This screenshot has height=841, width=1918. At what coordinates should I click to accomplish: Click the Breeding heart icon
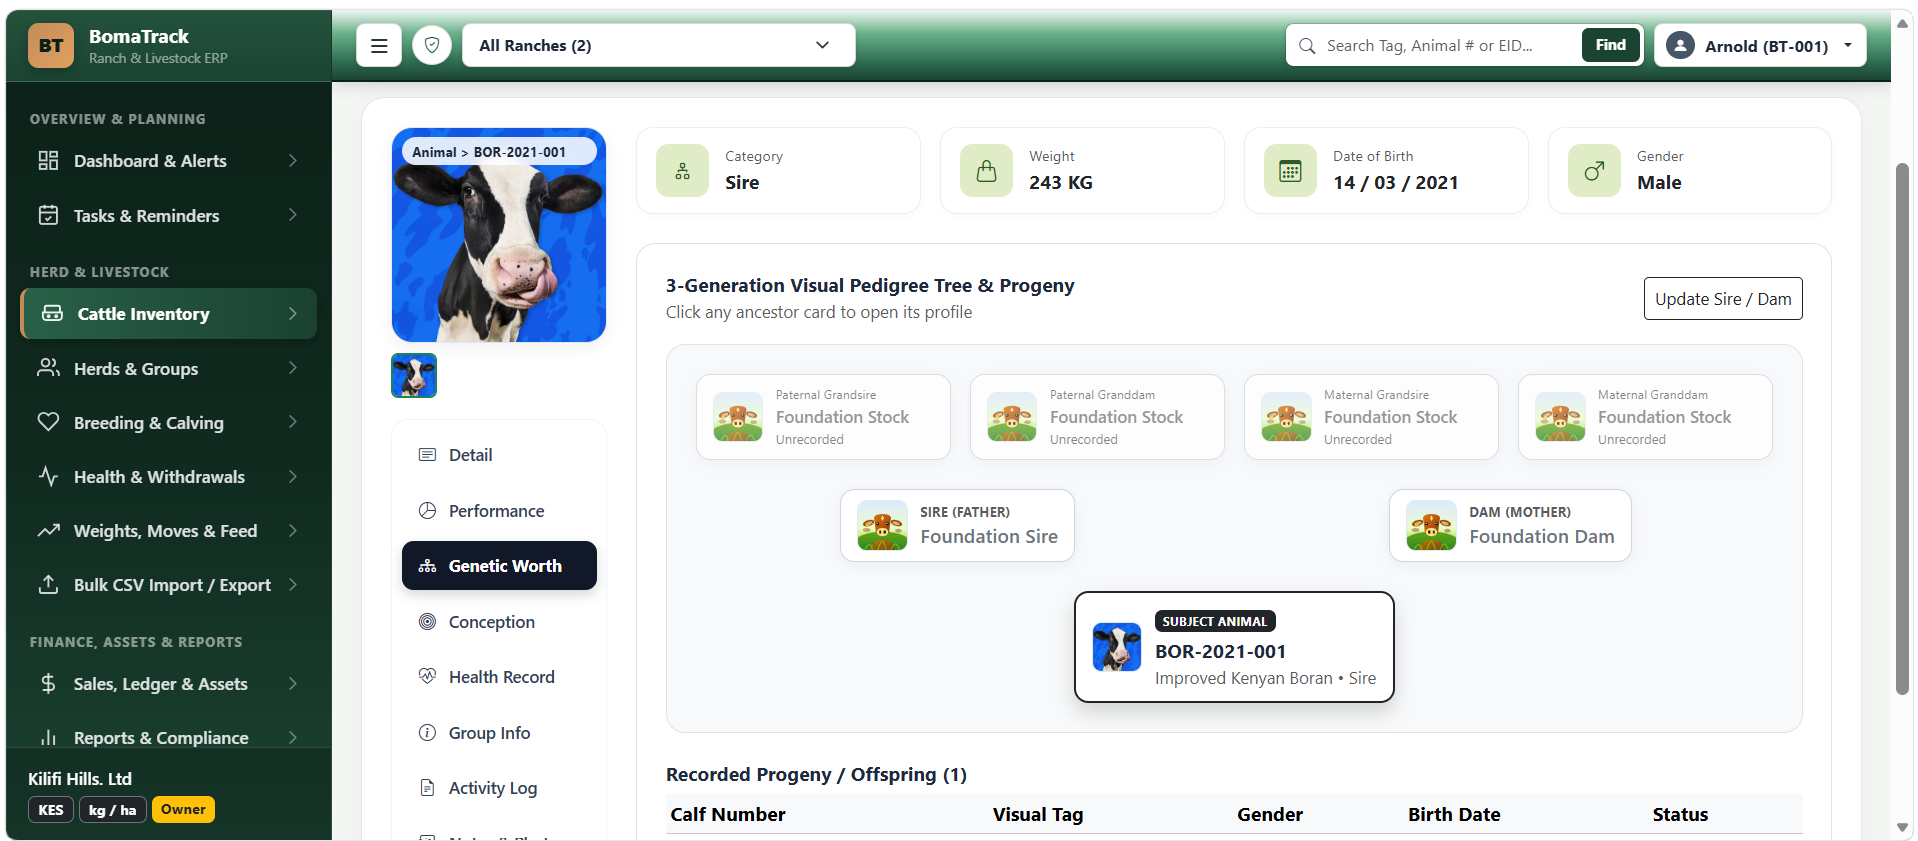coord(48,422)
